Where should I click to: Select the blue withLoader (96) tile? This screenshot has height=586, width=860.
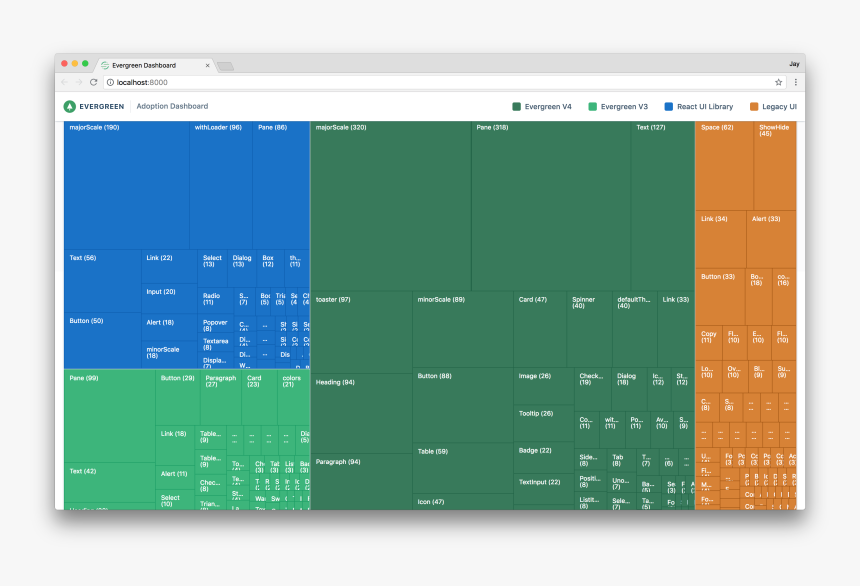tap(220, 185)
